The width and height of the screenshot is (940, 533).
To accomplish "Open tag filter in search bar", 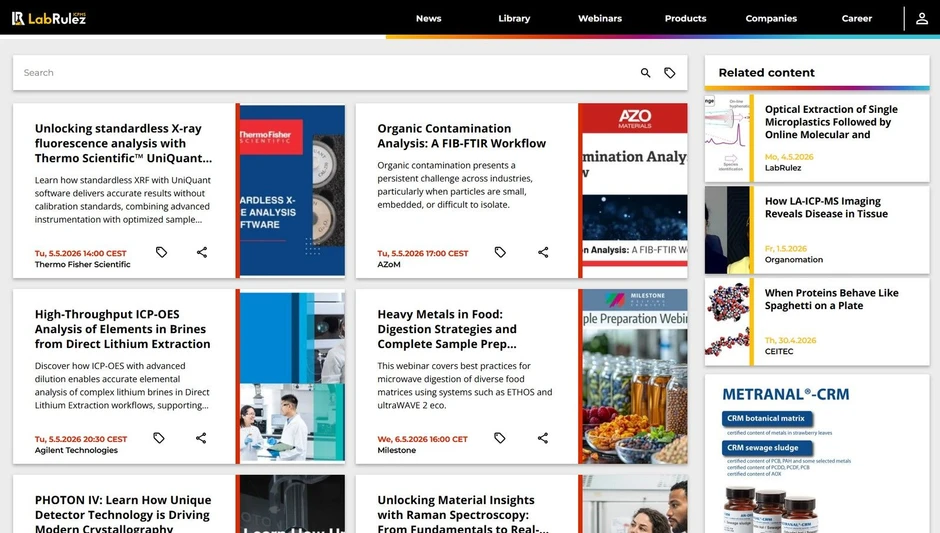I will coord(670,73).
